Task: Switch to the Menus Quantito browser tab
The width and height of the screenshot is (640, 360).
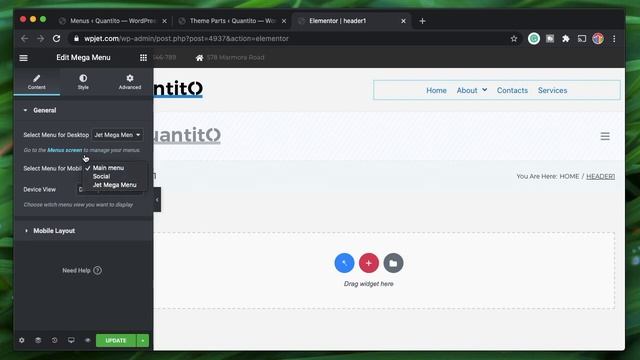Action: (x=112, y=21)
